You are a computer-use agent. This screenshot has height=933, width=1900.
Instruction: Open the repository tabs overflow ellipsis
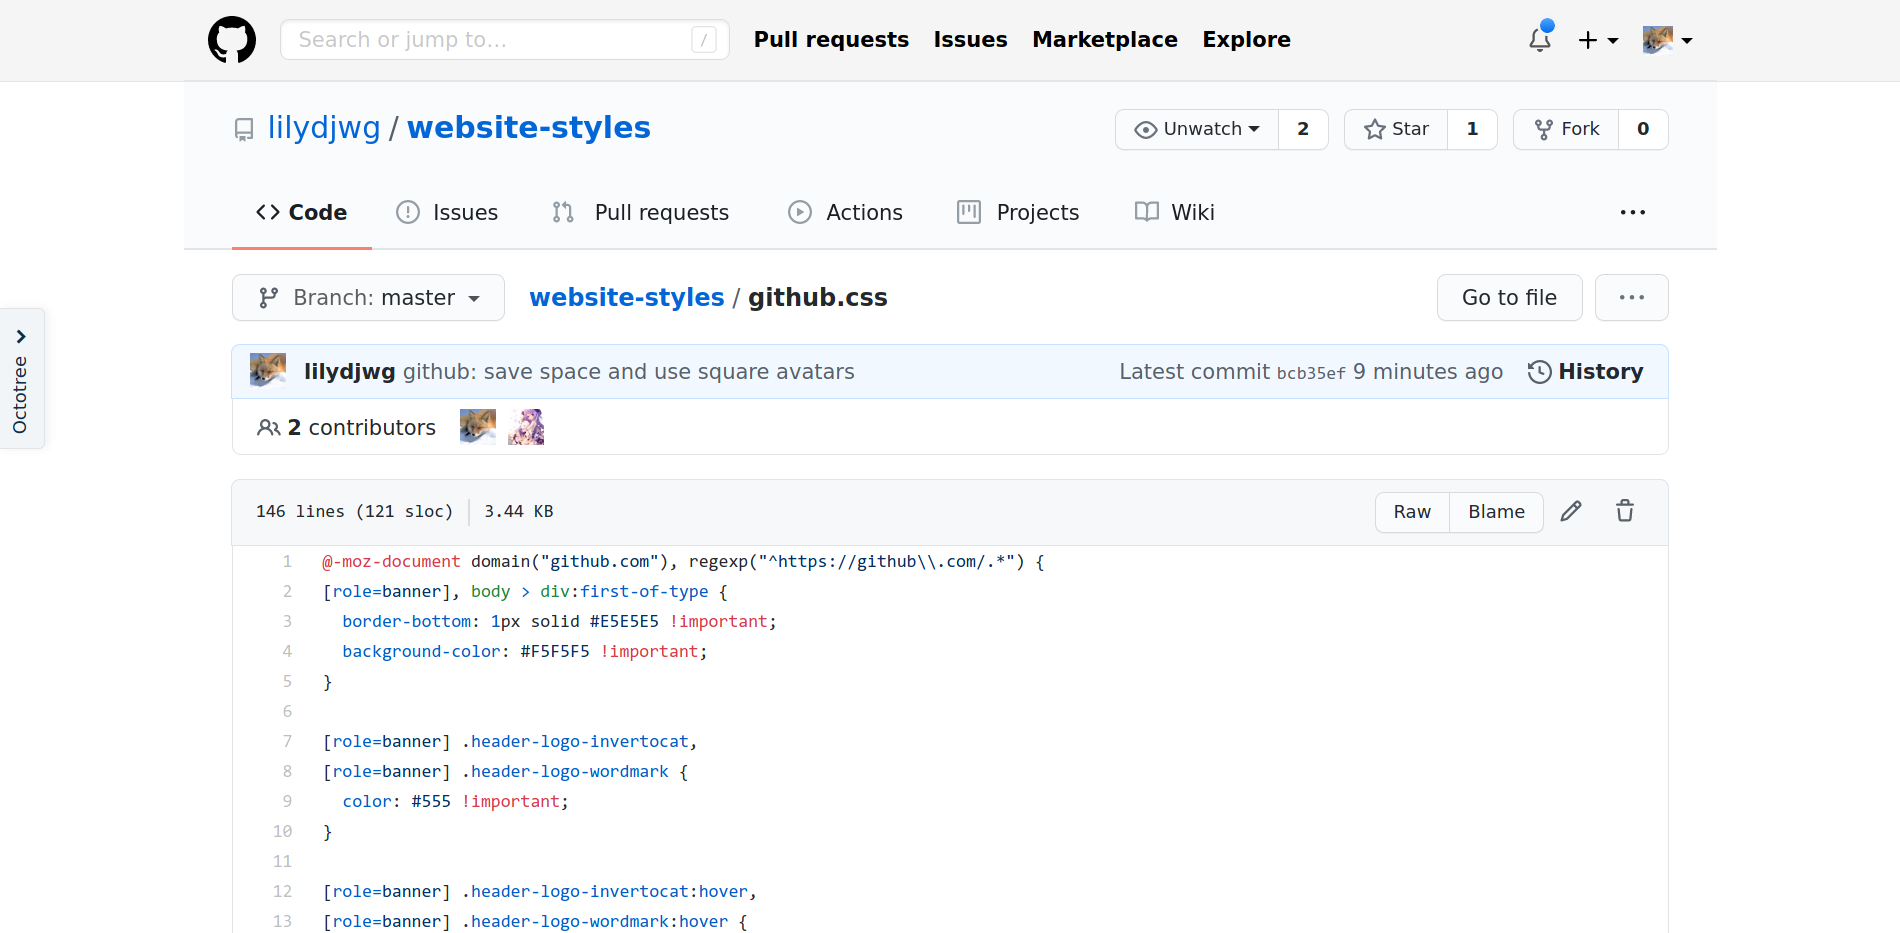point(1632,212)
